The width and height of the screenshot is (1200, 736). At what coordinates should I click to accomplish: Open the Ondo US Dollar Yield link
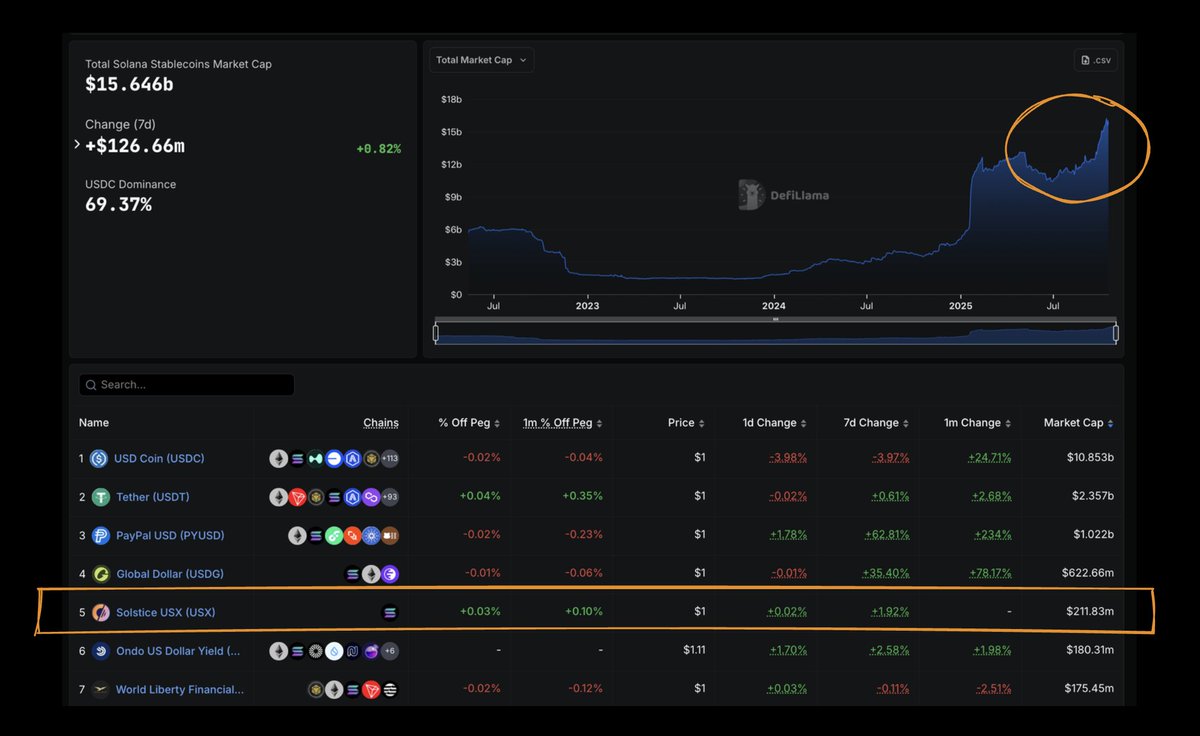click(x=178, y=651)
